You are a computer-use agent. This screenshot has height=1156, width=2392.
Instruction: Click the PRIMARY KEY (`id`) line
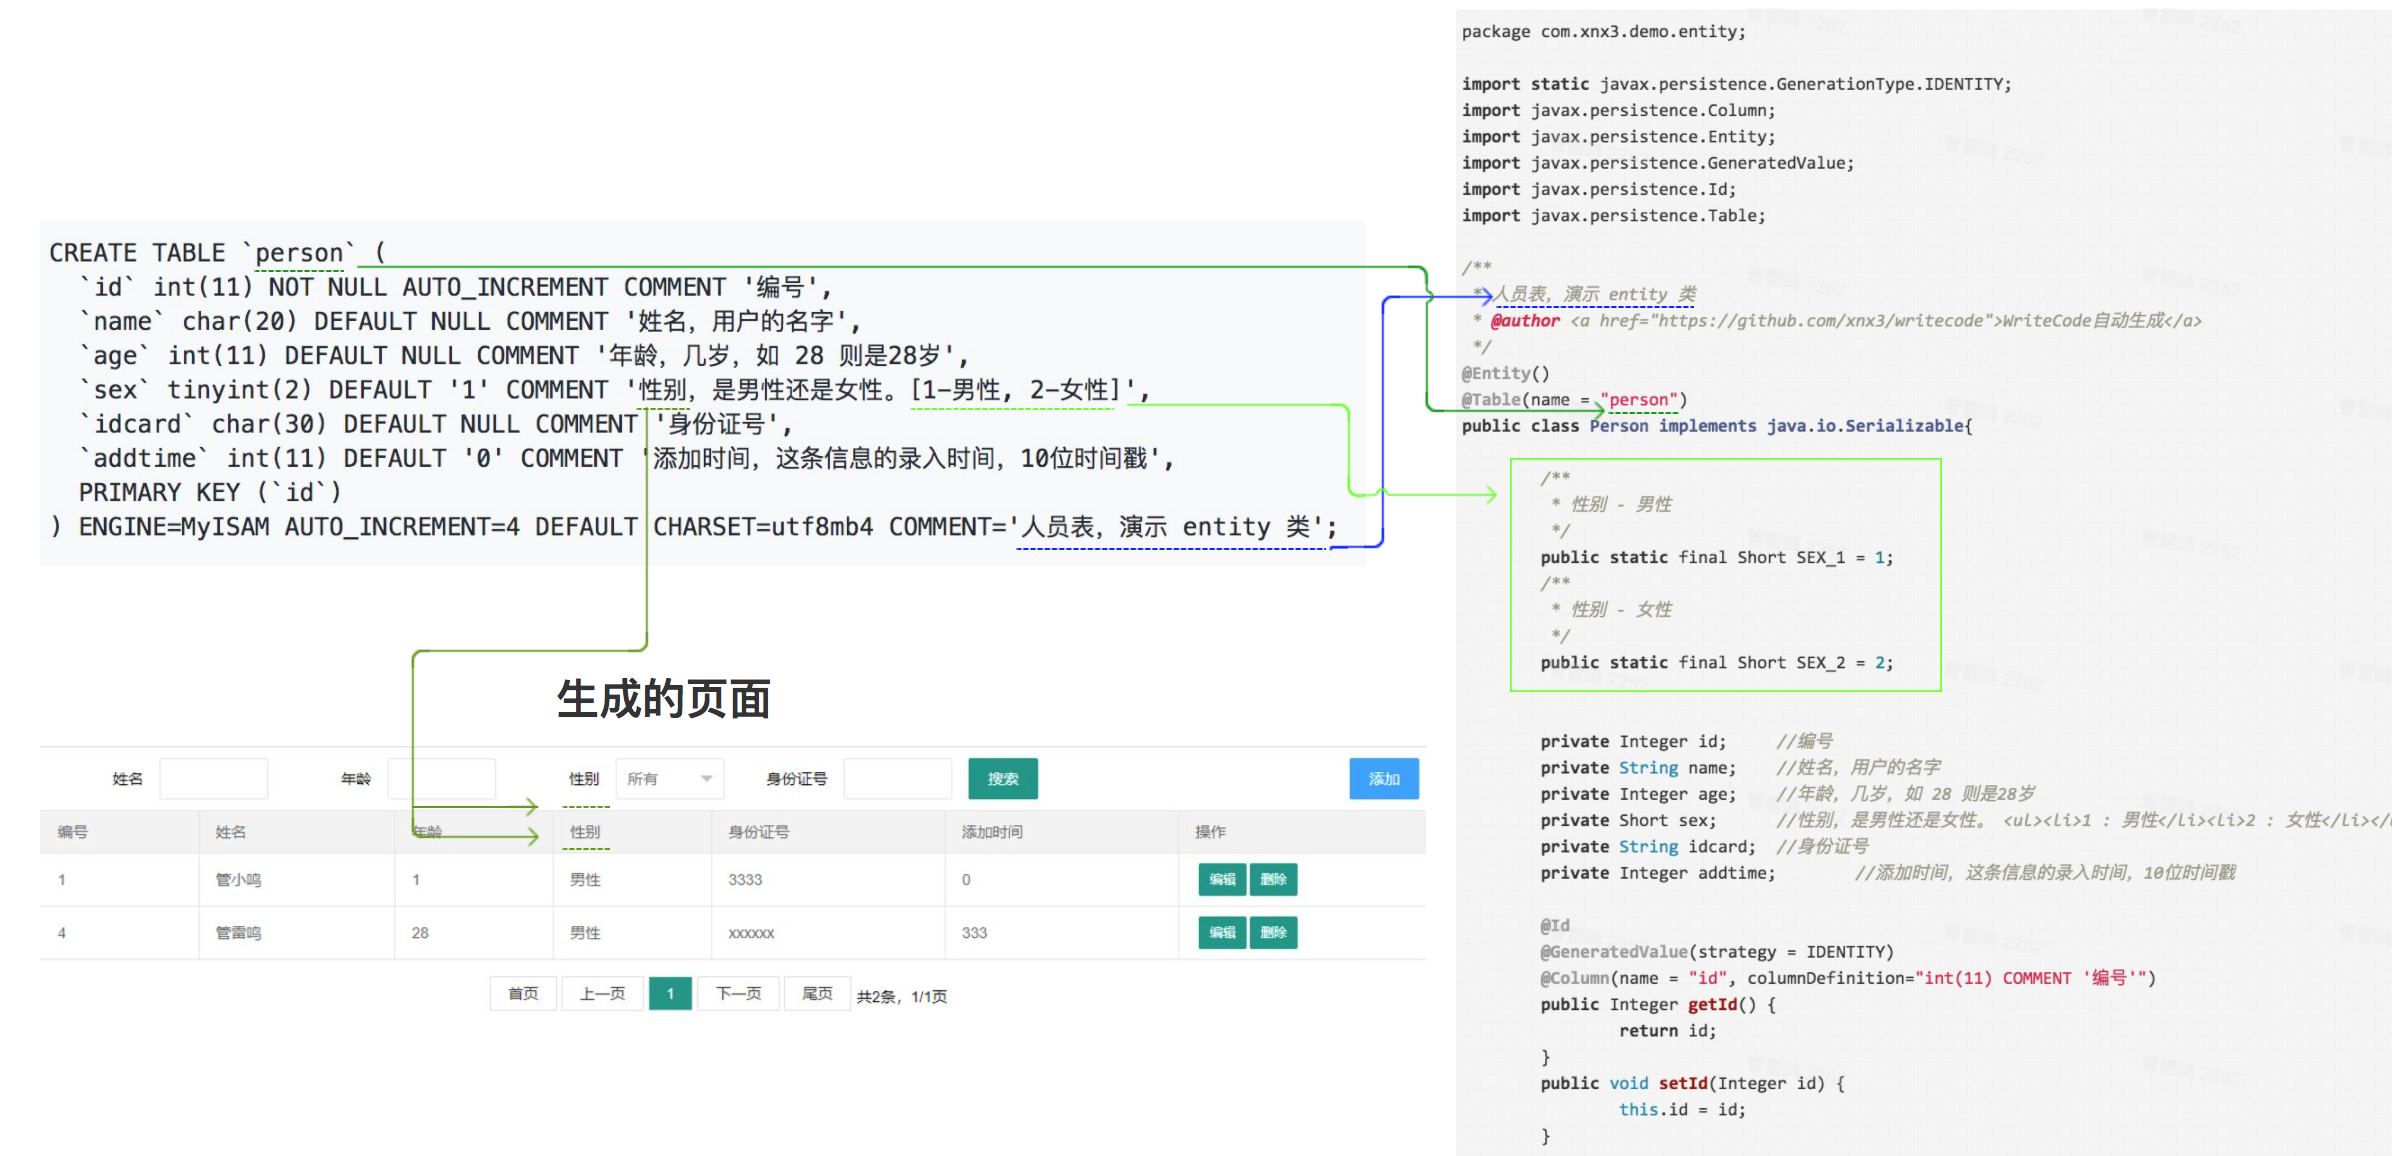[x=210, y=492]
